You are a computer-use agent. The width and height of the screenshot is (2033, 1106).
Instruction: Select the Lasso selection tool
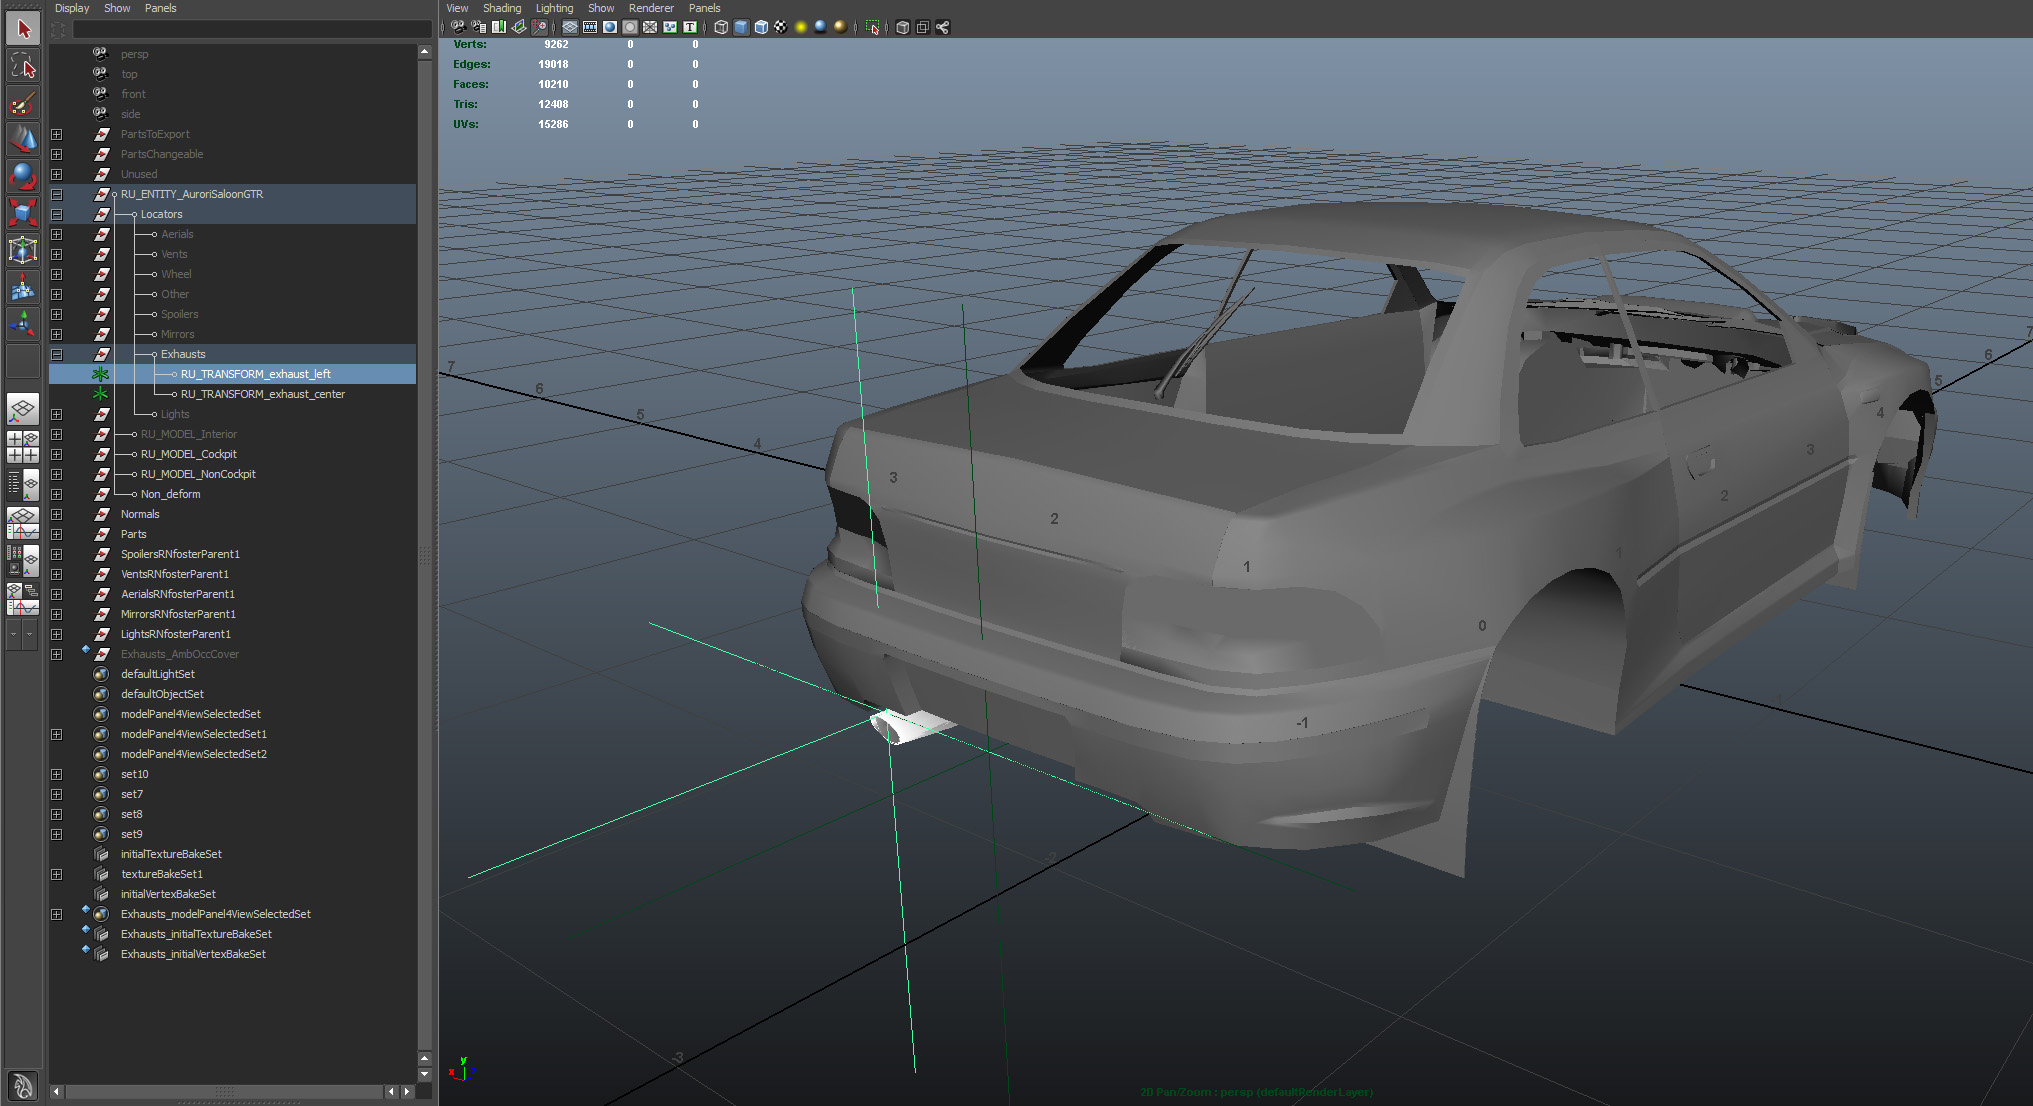coord(23,67)
